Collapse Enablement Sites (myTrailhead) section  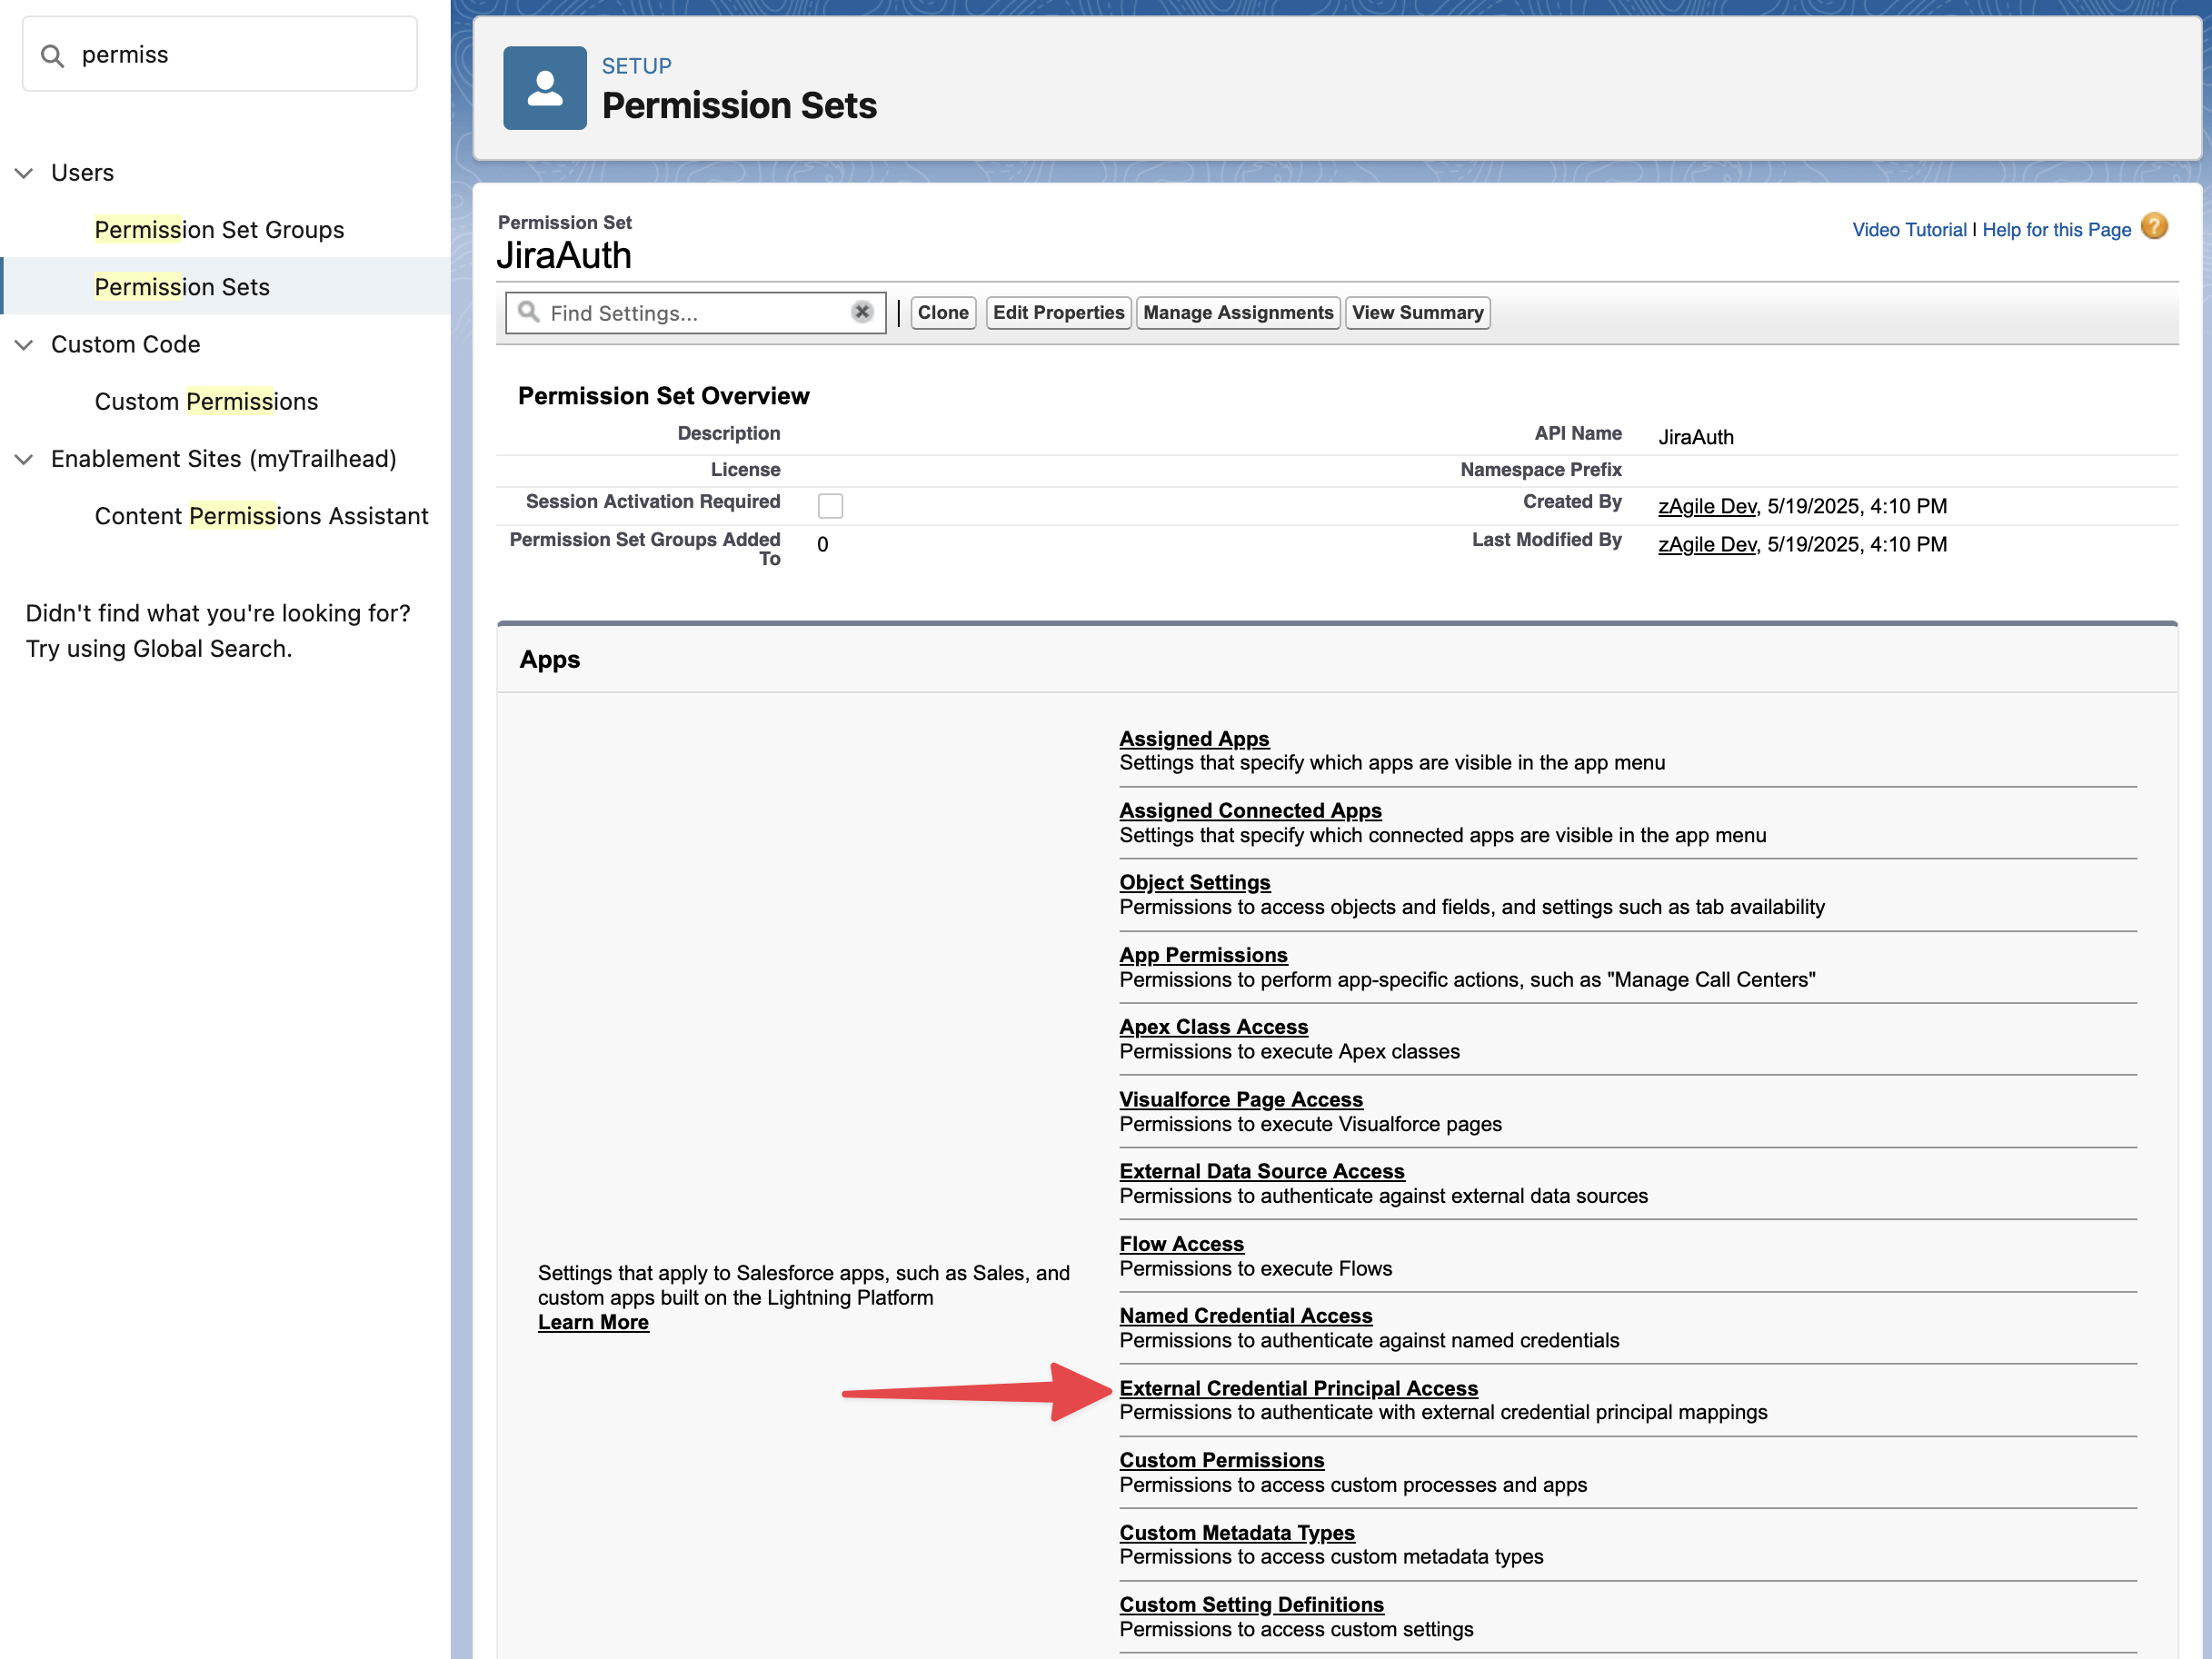[25, 459]
